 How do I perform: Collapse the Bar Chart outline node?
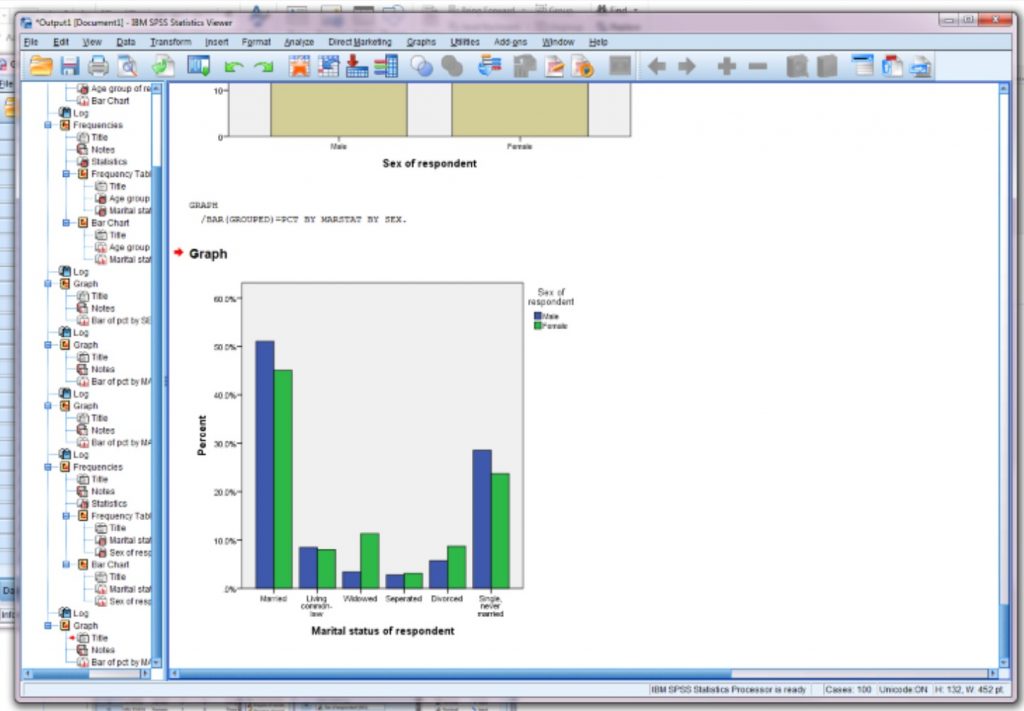[66, 223]
